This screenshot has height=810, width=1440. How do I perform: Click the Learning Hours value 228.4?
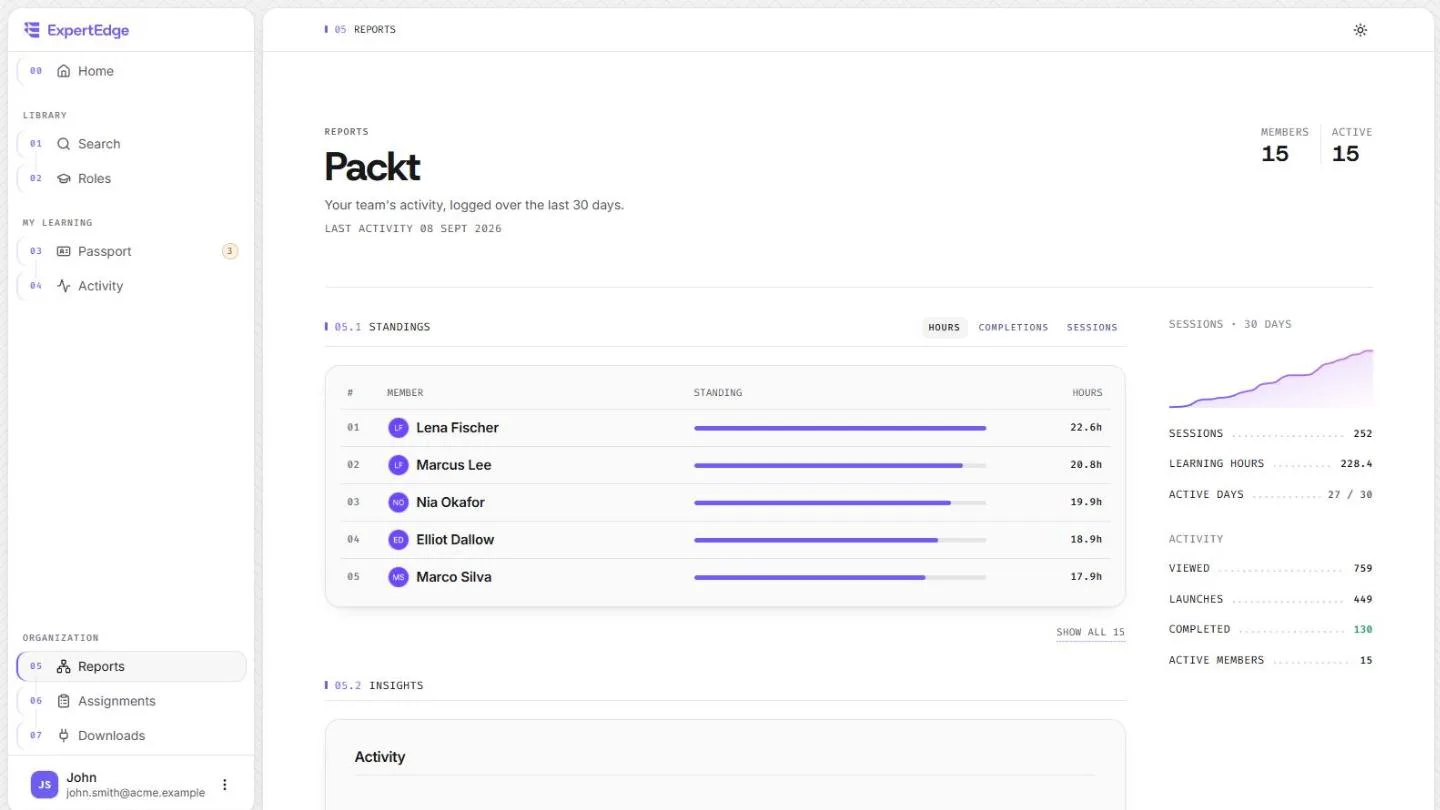1356,464
